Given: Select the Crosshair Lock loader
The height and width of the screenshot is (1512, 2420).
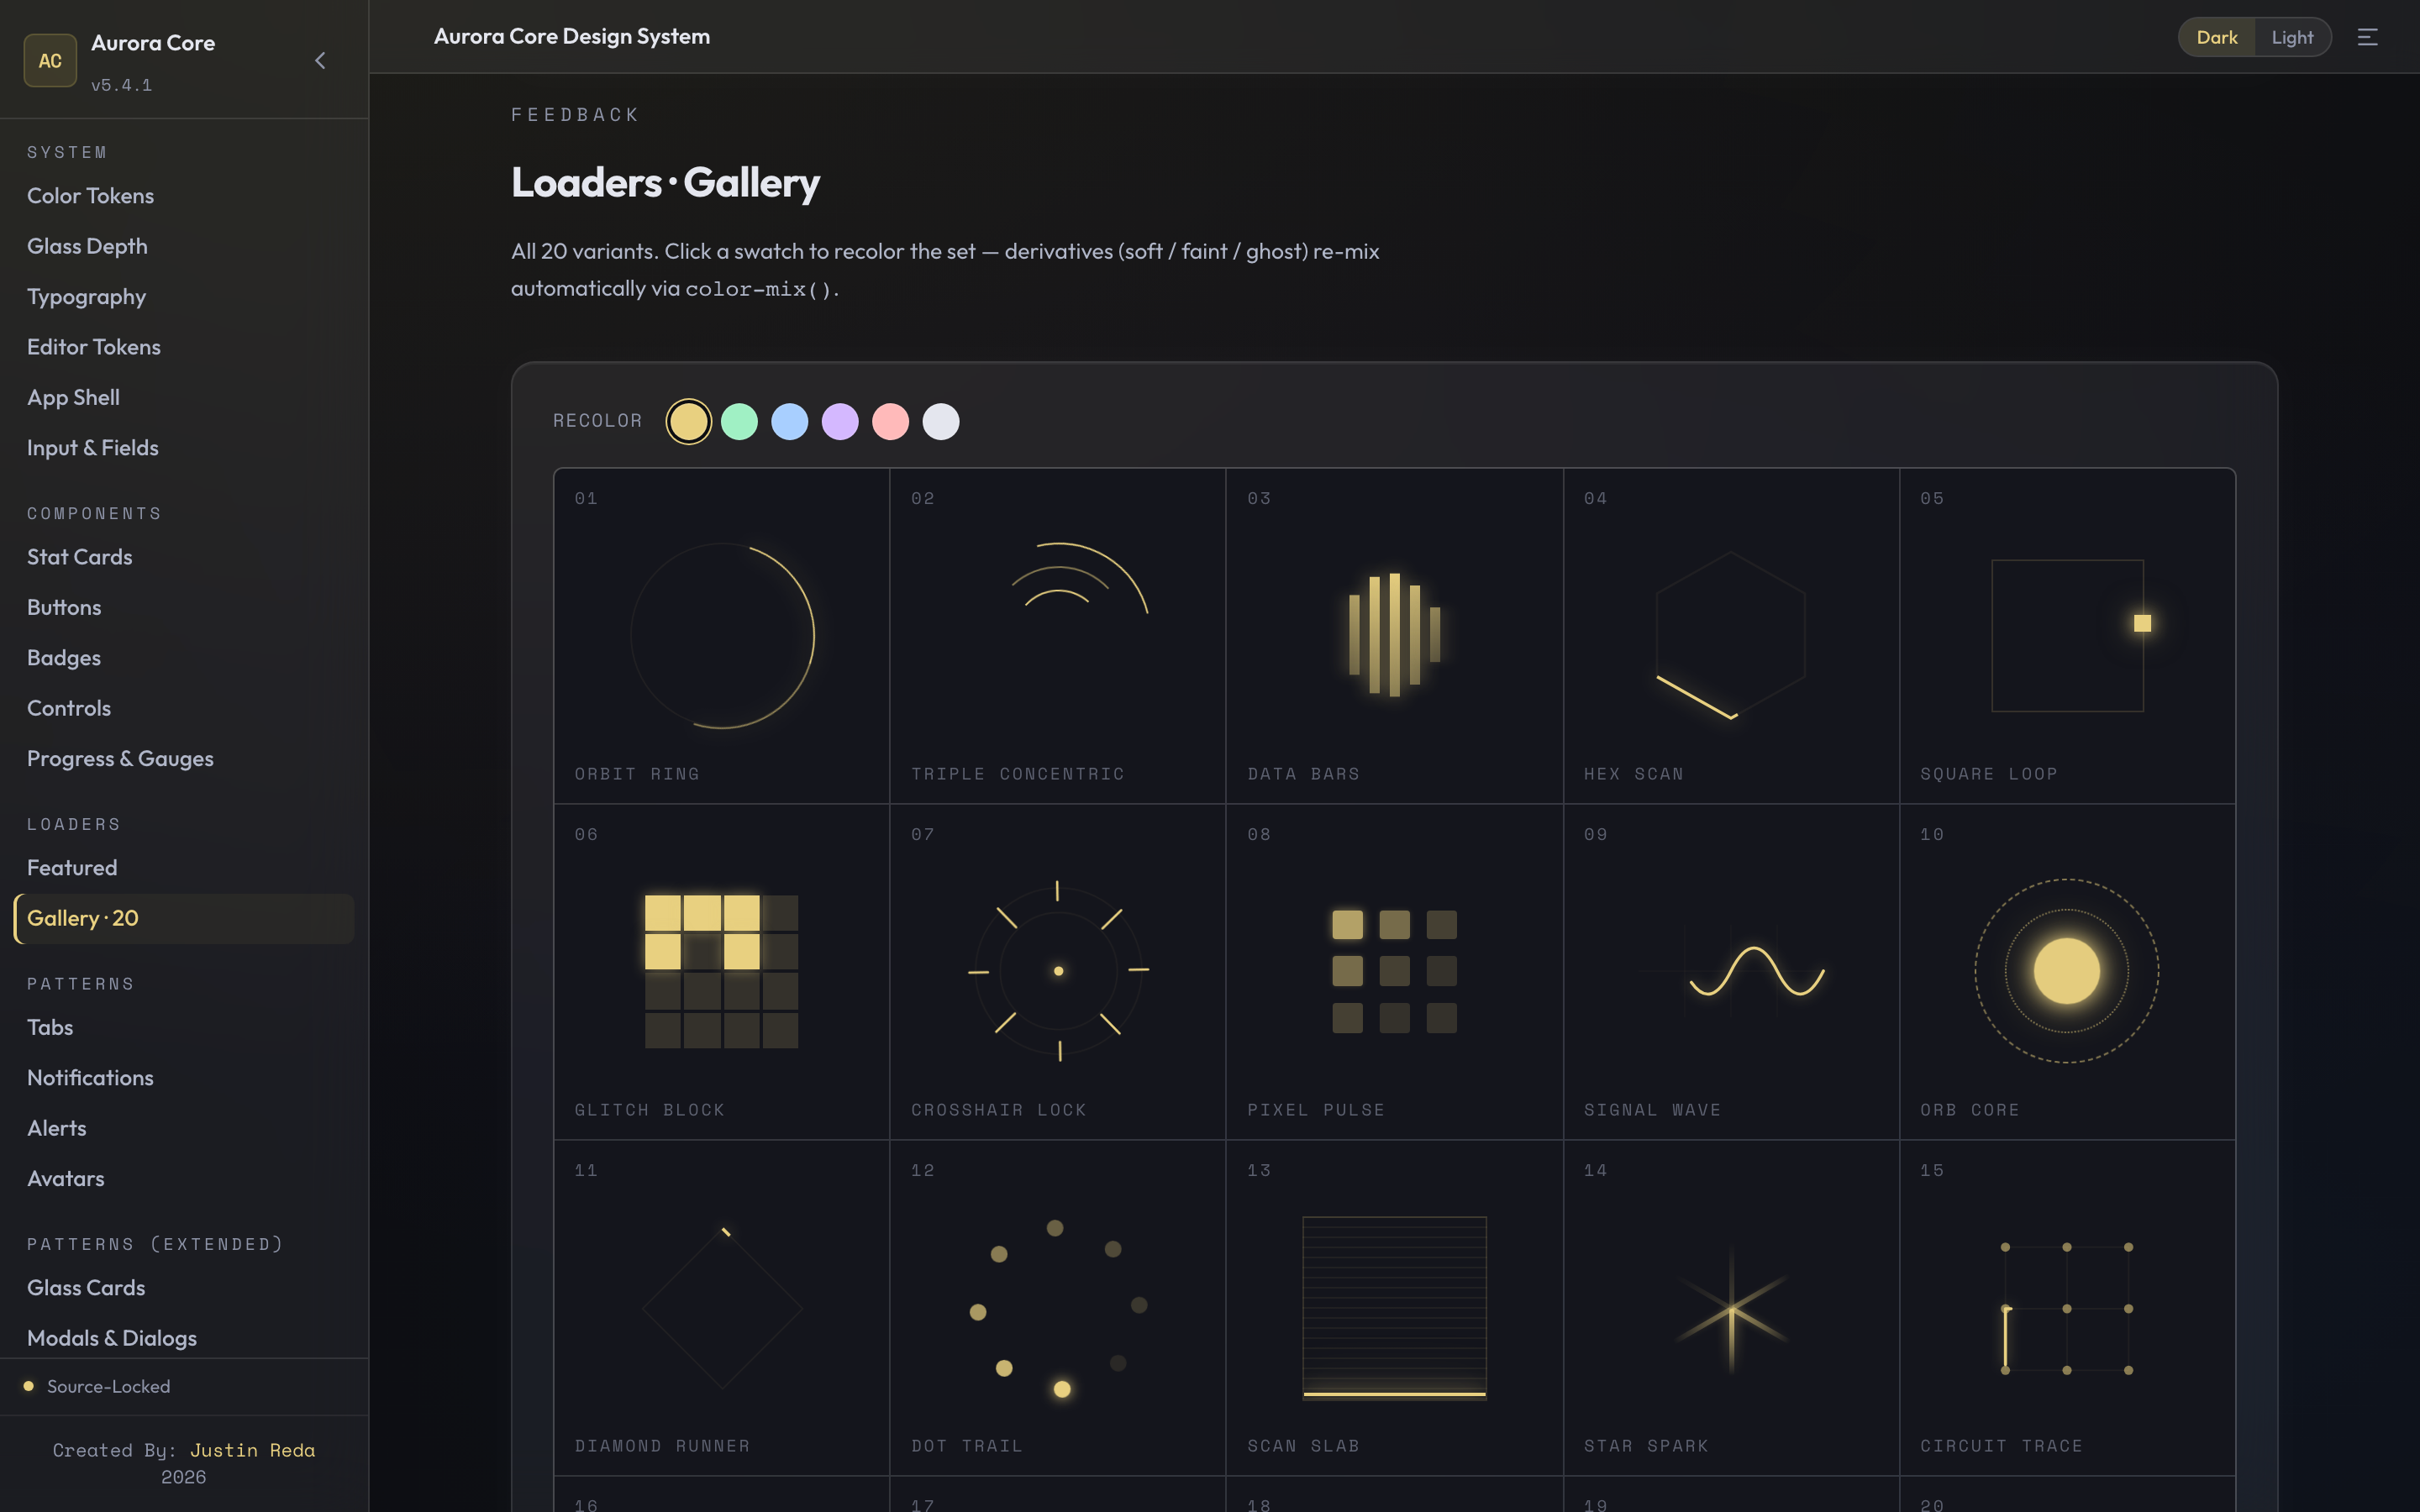Looking at the screenshot, I should pos(1058,972).
